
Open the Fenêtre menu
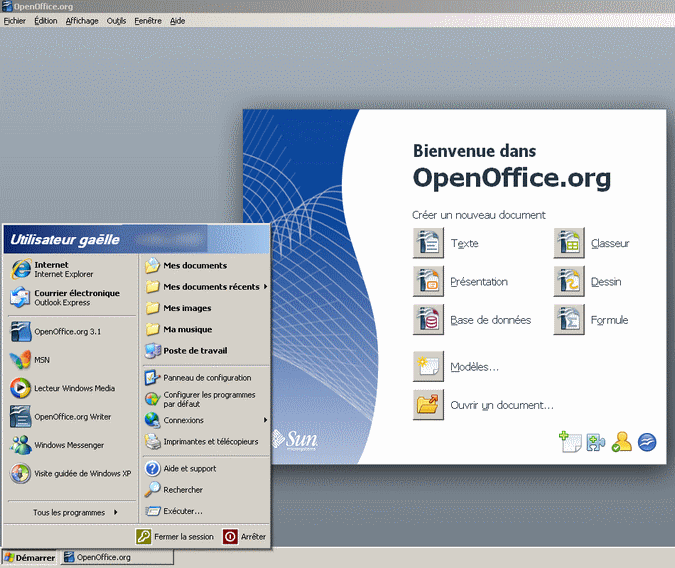click(x=148, y=21)
